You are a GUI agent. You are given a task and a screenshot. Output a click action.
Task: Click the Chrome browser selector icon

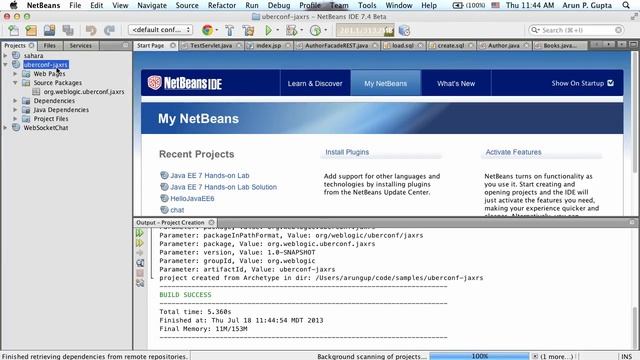coord(207,30)
